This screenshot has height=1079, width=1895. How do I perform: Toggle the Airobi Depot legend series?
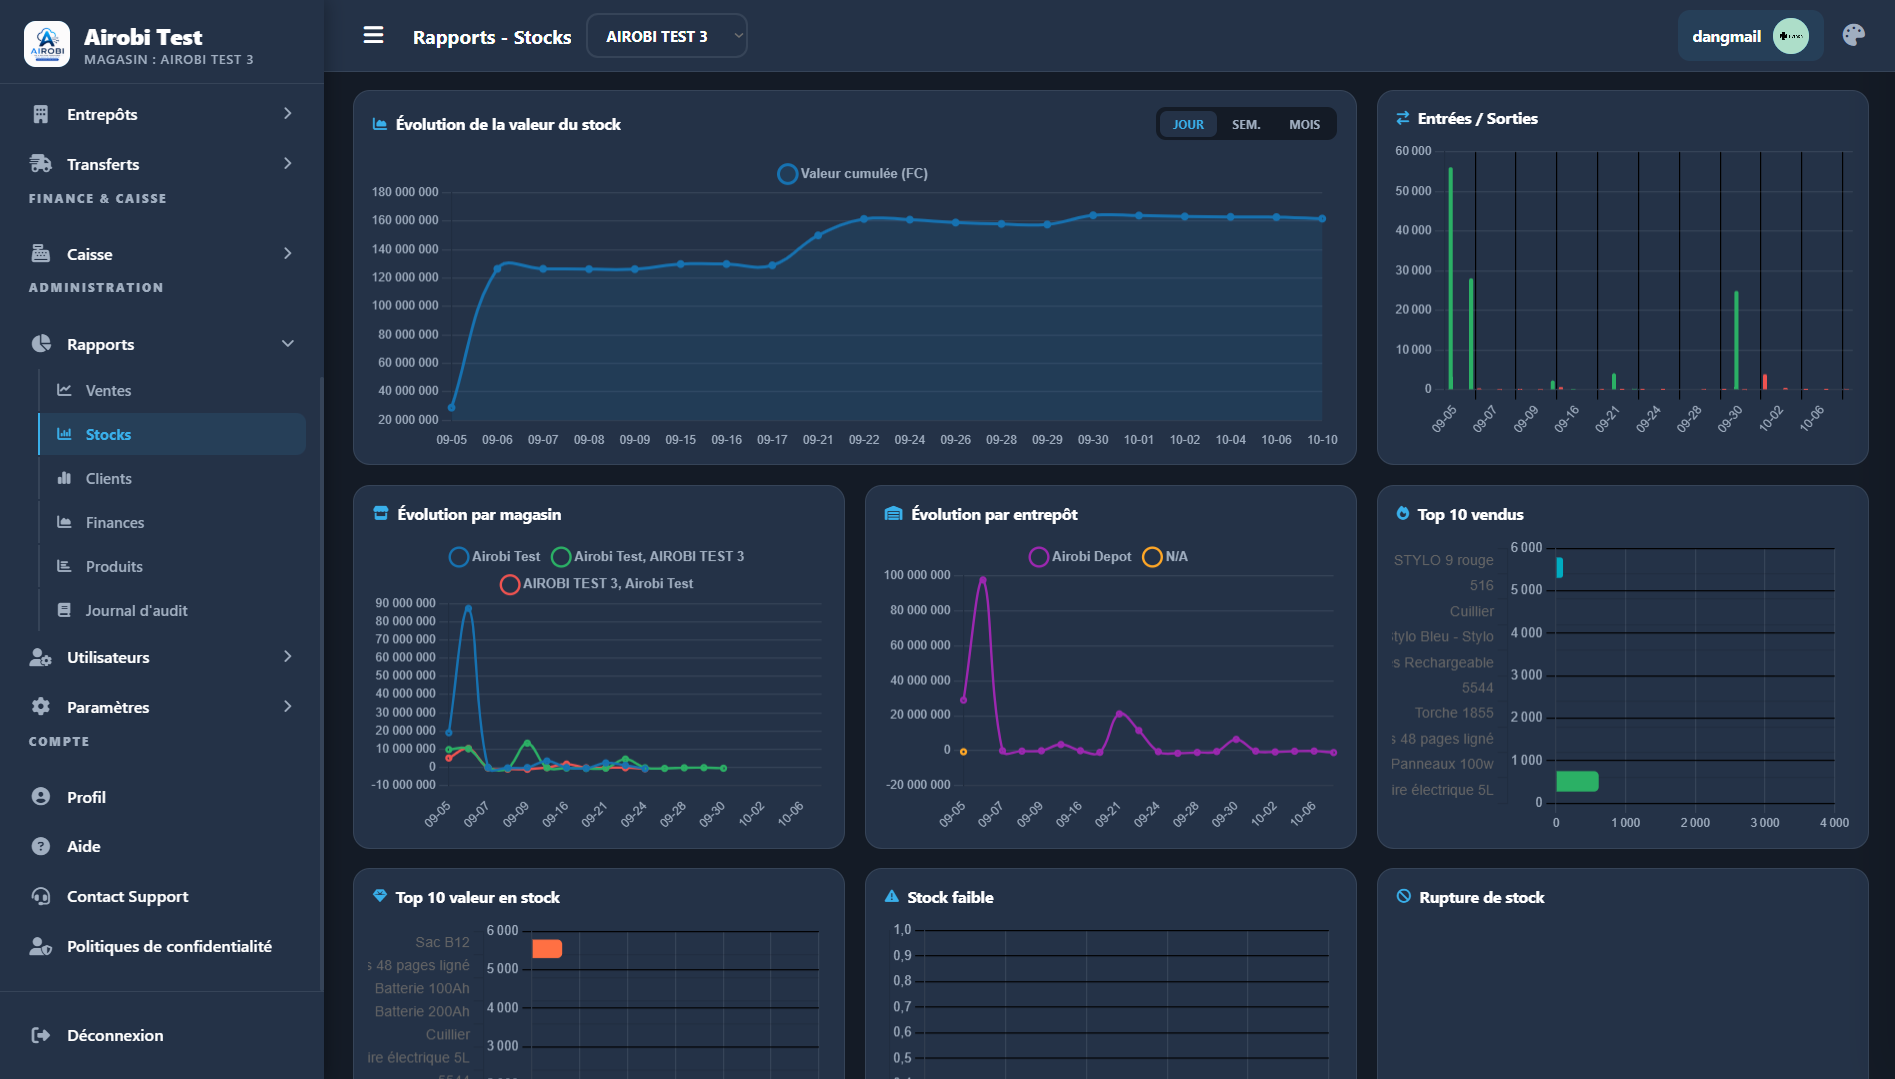pos(1081,556)
